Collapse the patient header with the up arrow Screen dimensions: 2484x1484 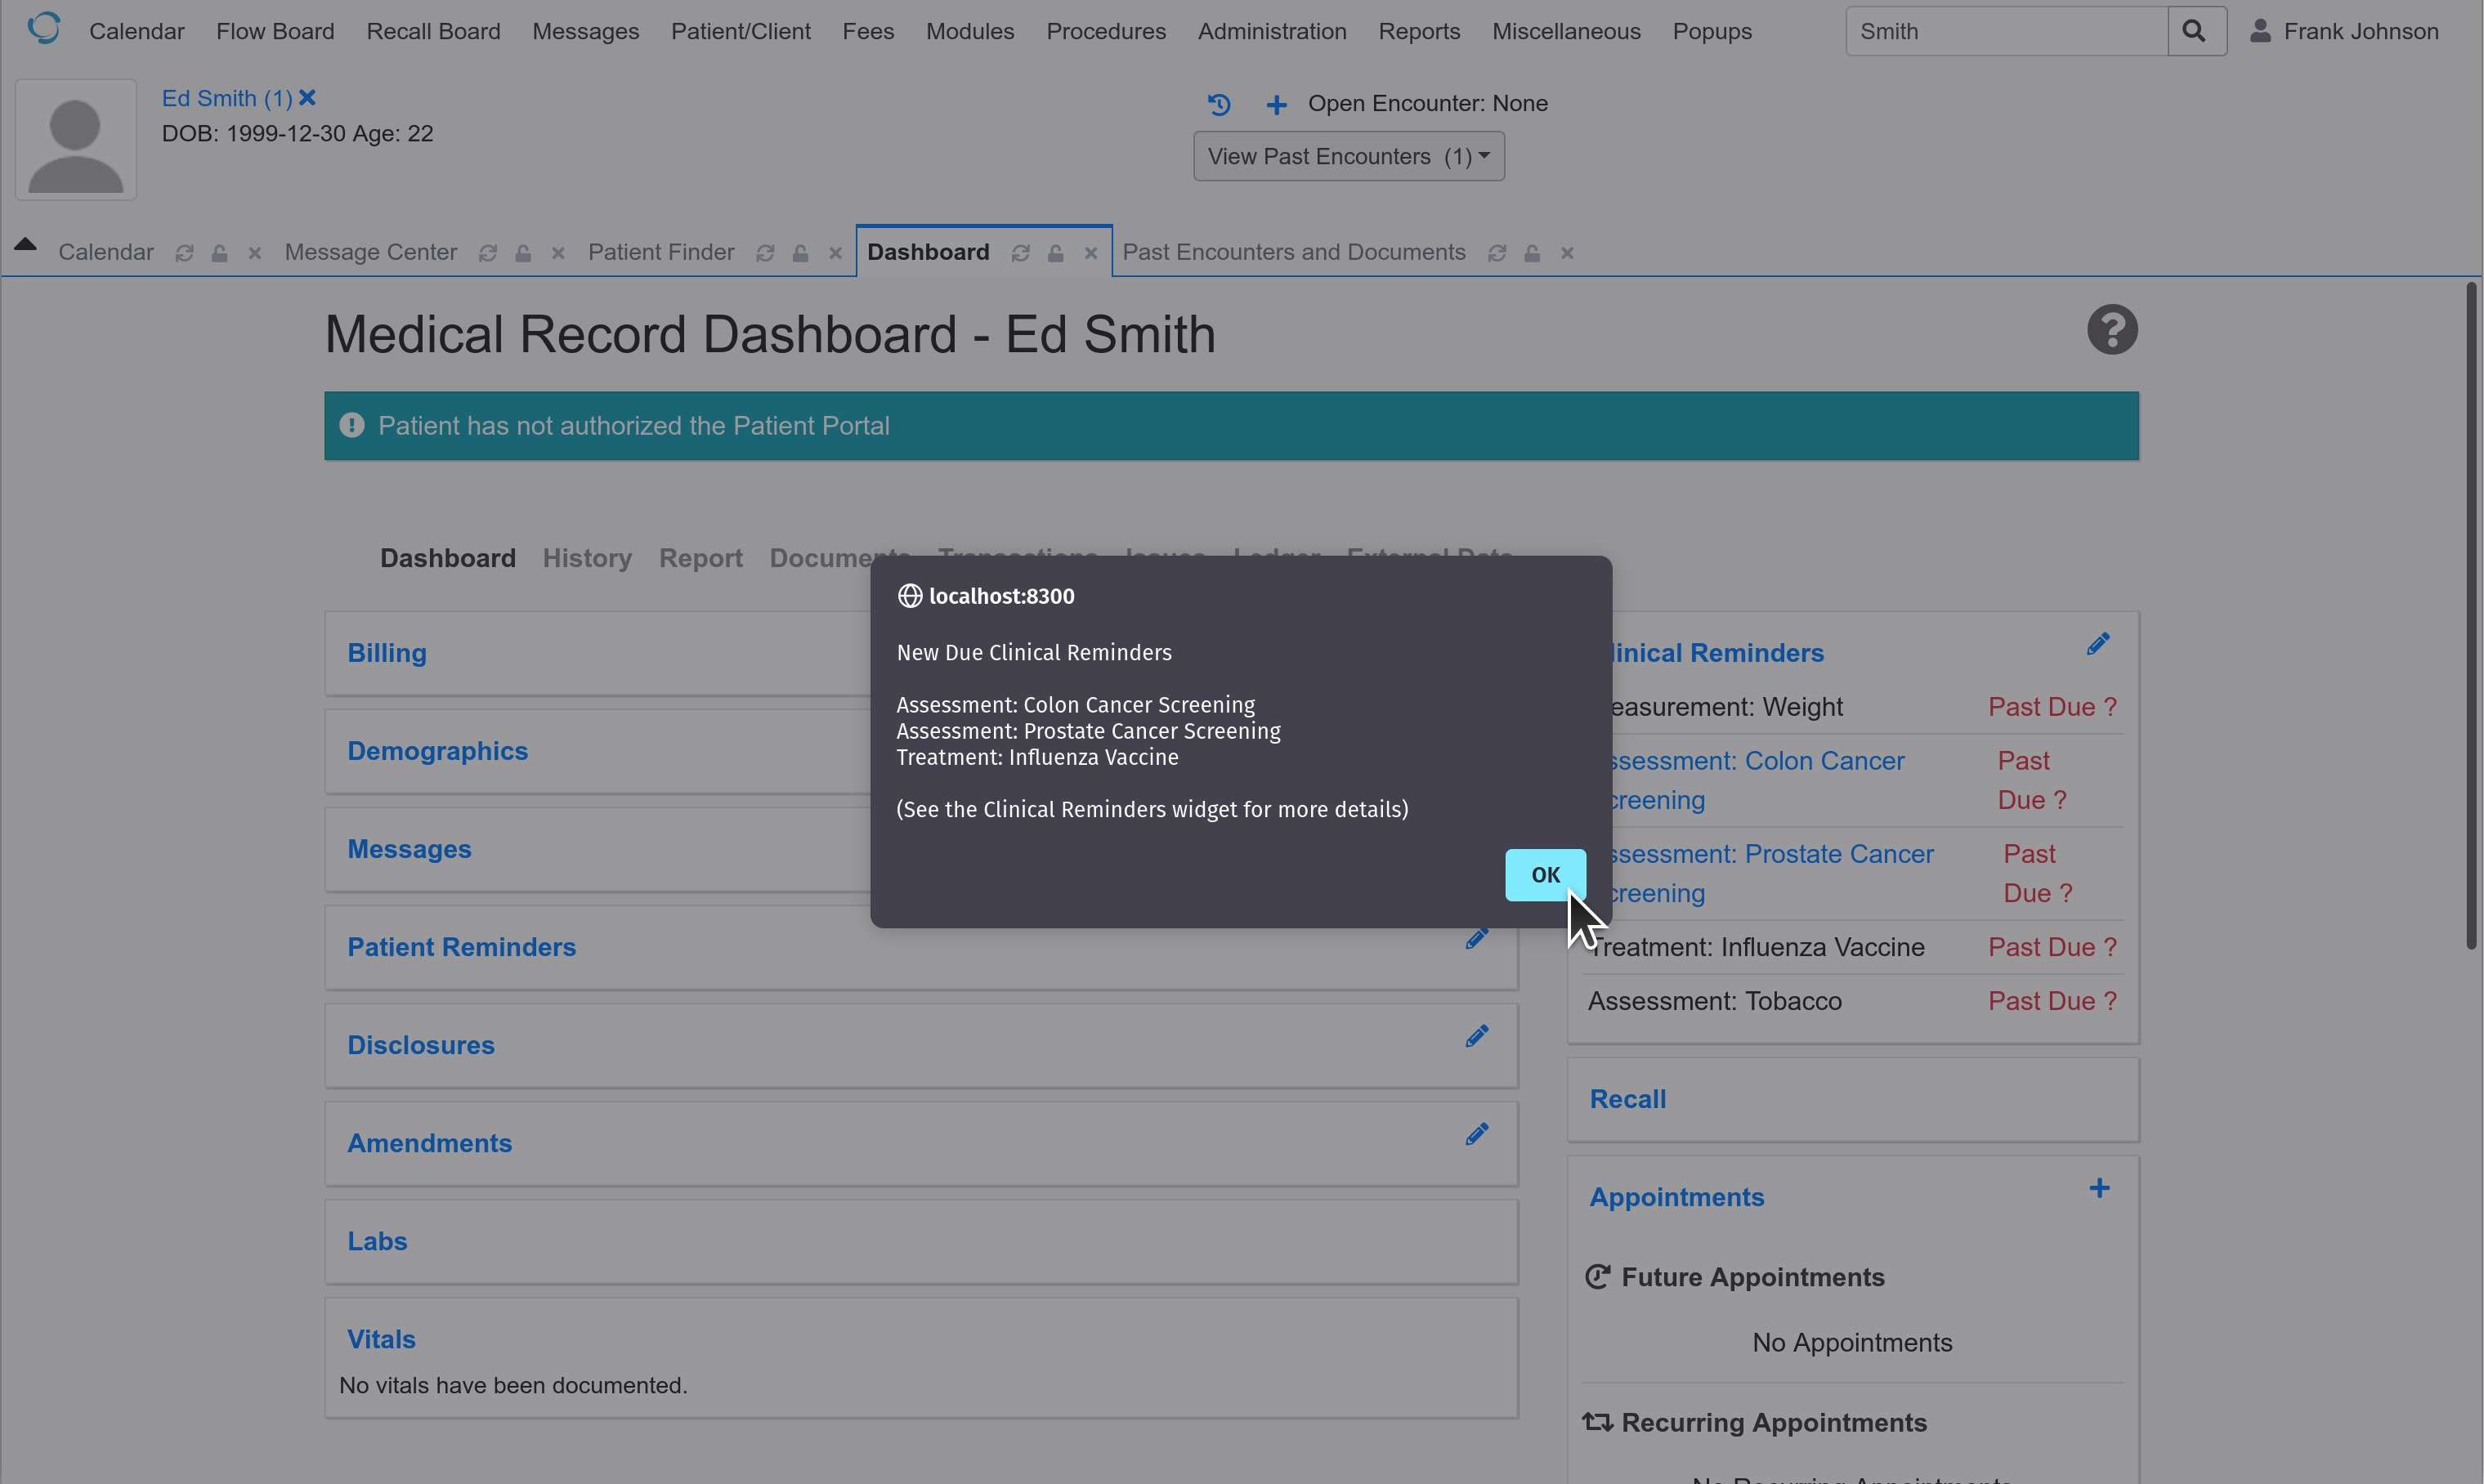(x=25, y=244)
